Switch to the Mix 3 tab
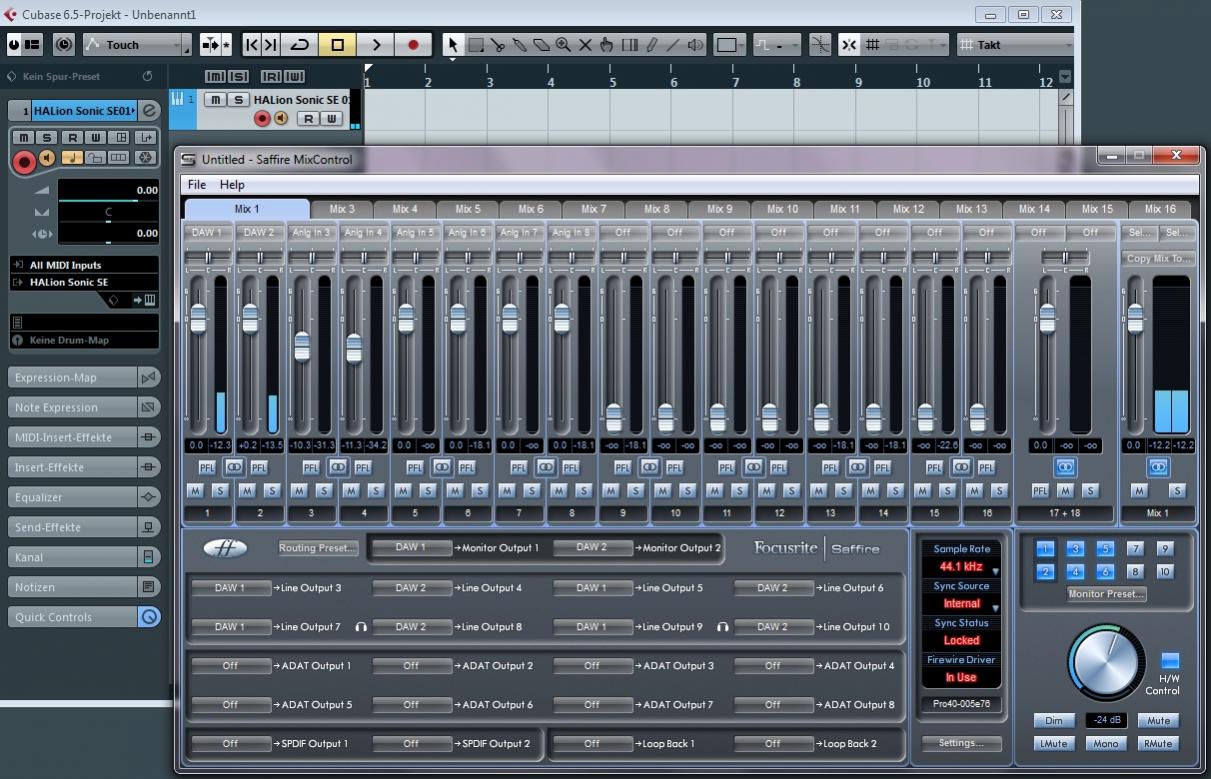Screen dimensions: 1211x779 tap(343, 209)
